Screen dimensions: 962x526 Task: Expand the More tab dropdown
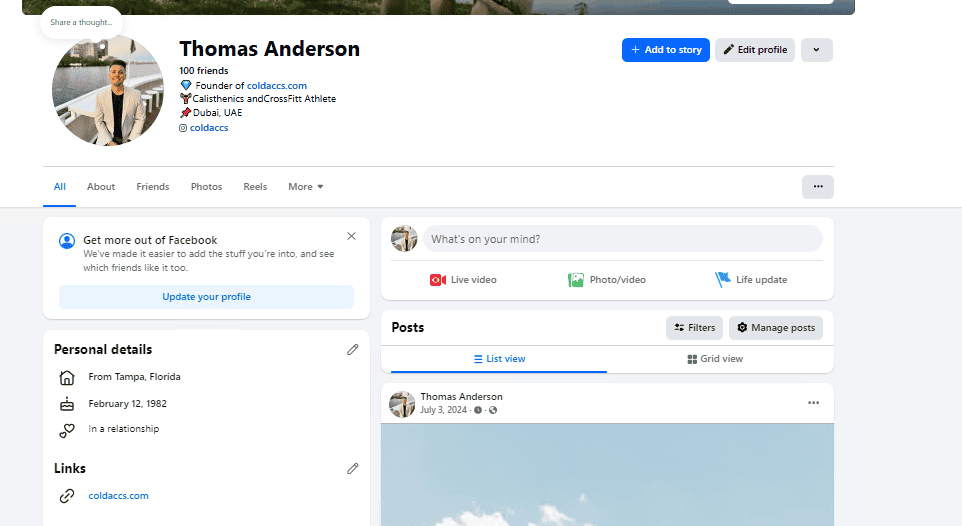tap(306, 187)
